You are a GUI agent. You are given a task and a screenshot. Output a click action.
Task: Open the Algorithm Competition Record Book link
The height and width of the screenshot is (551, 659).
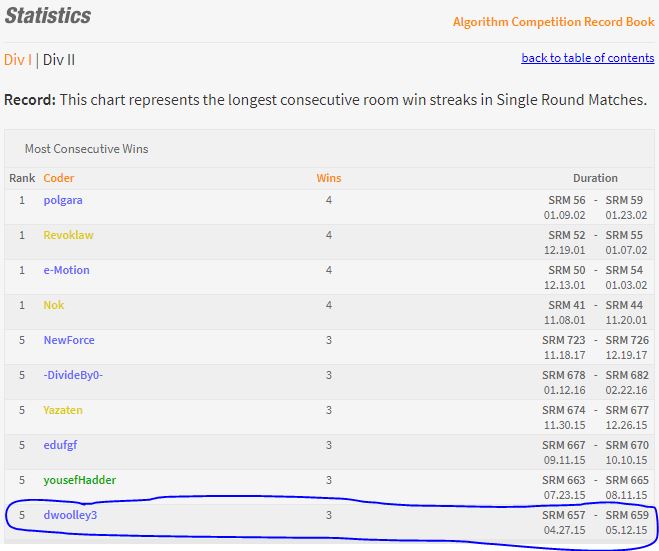pos(553,22)
